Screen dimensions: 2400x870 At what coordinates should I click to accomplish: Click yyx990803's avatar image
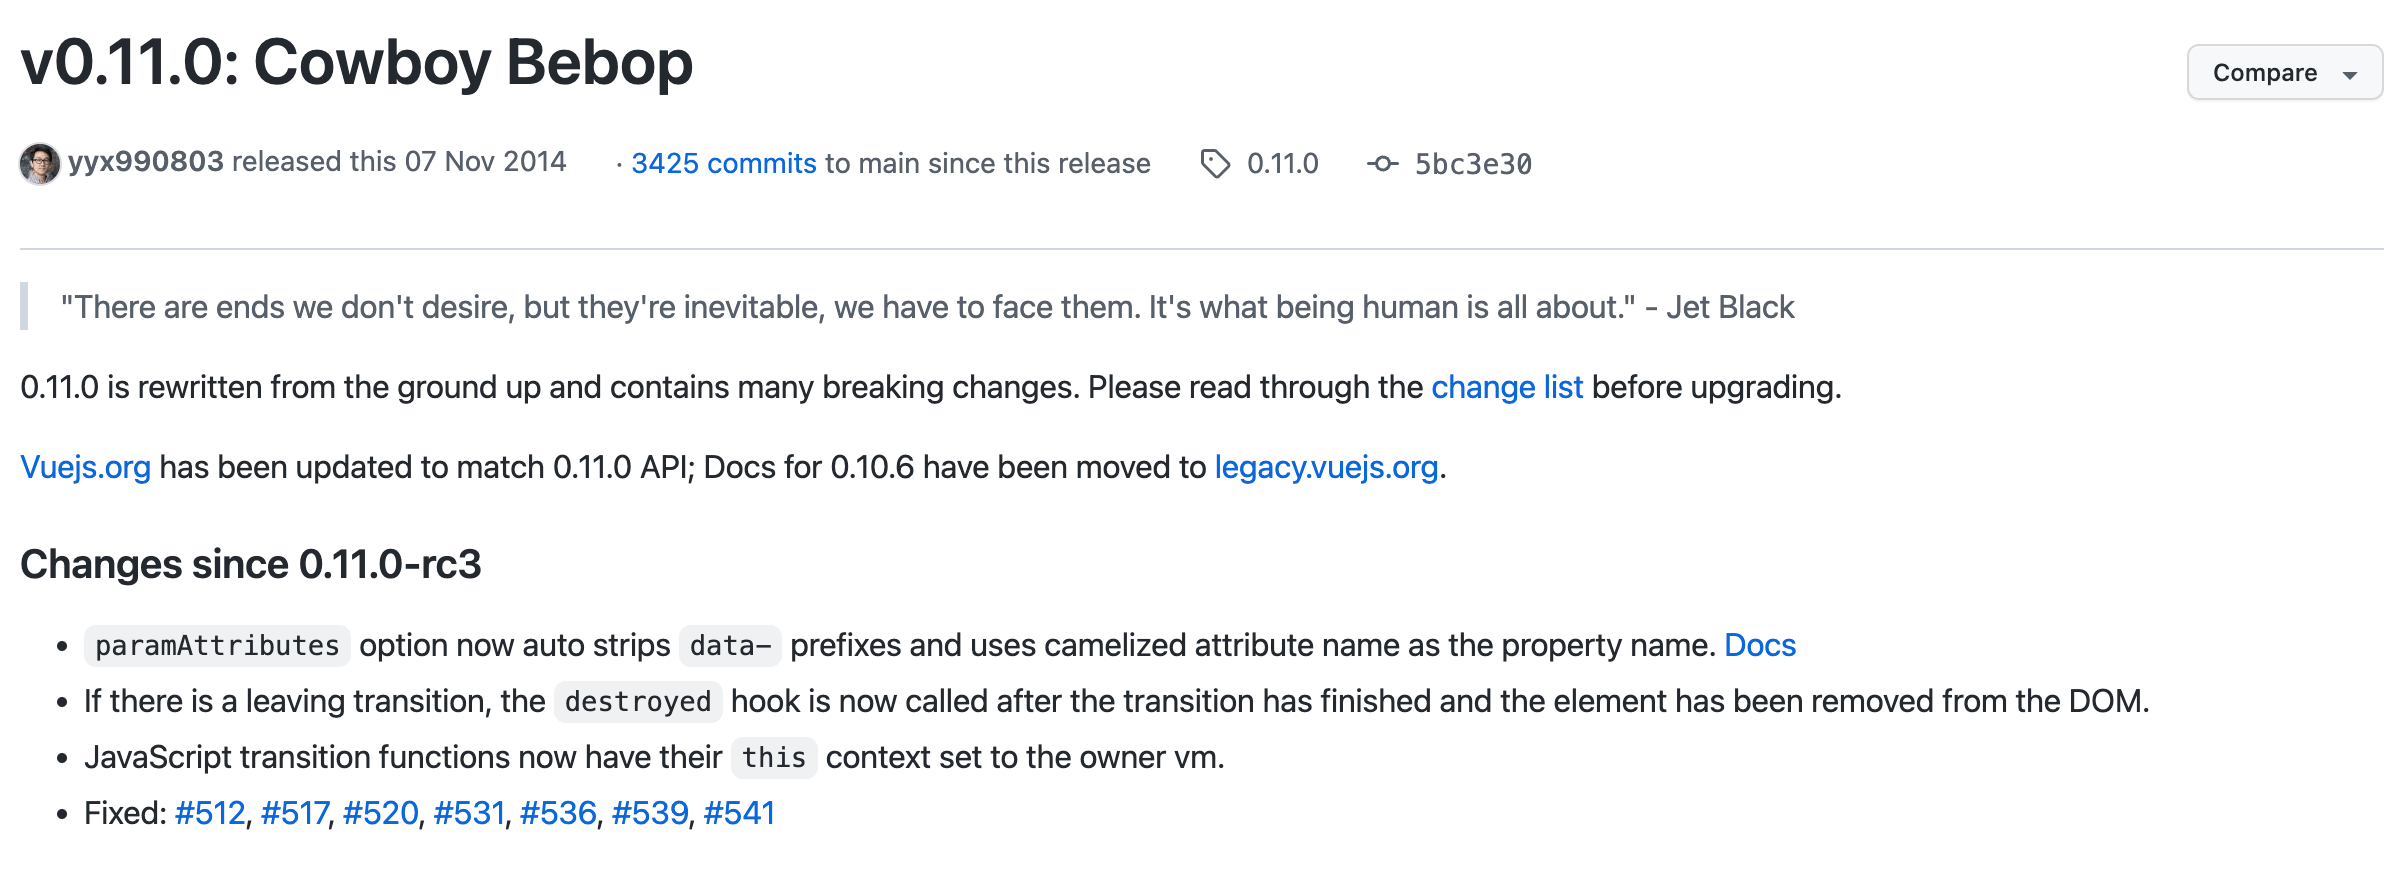[x=40, y=163]
